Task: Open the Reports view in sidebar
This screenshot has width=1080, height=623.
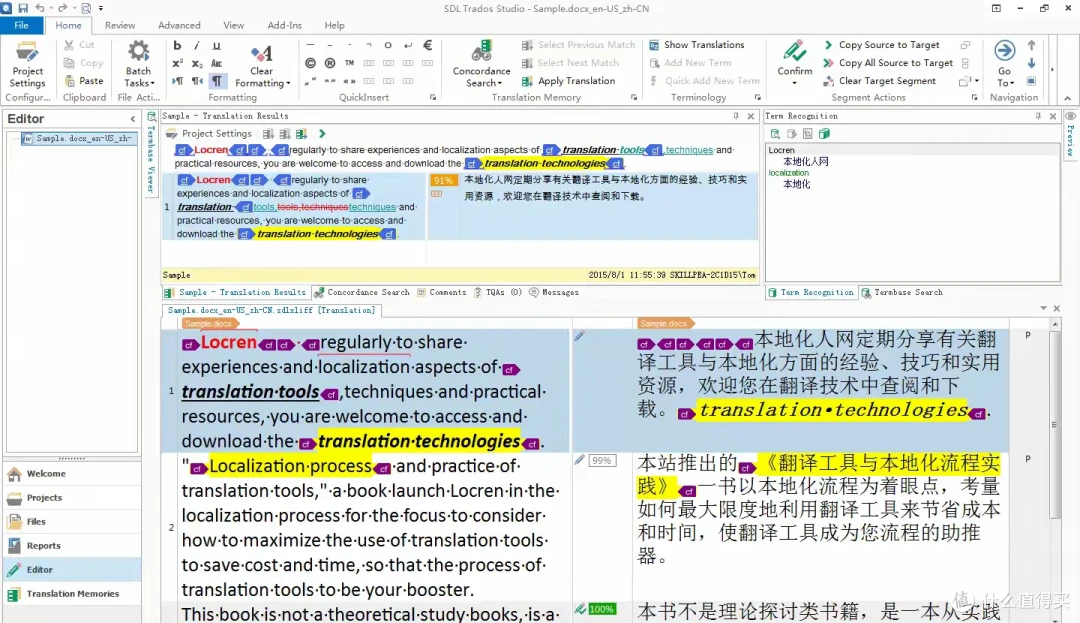Action: (72, 546)
